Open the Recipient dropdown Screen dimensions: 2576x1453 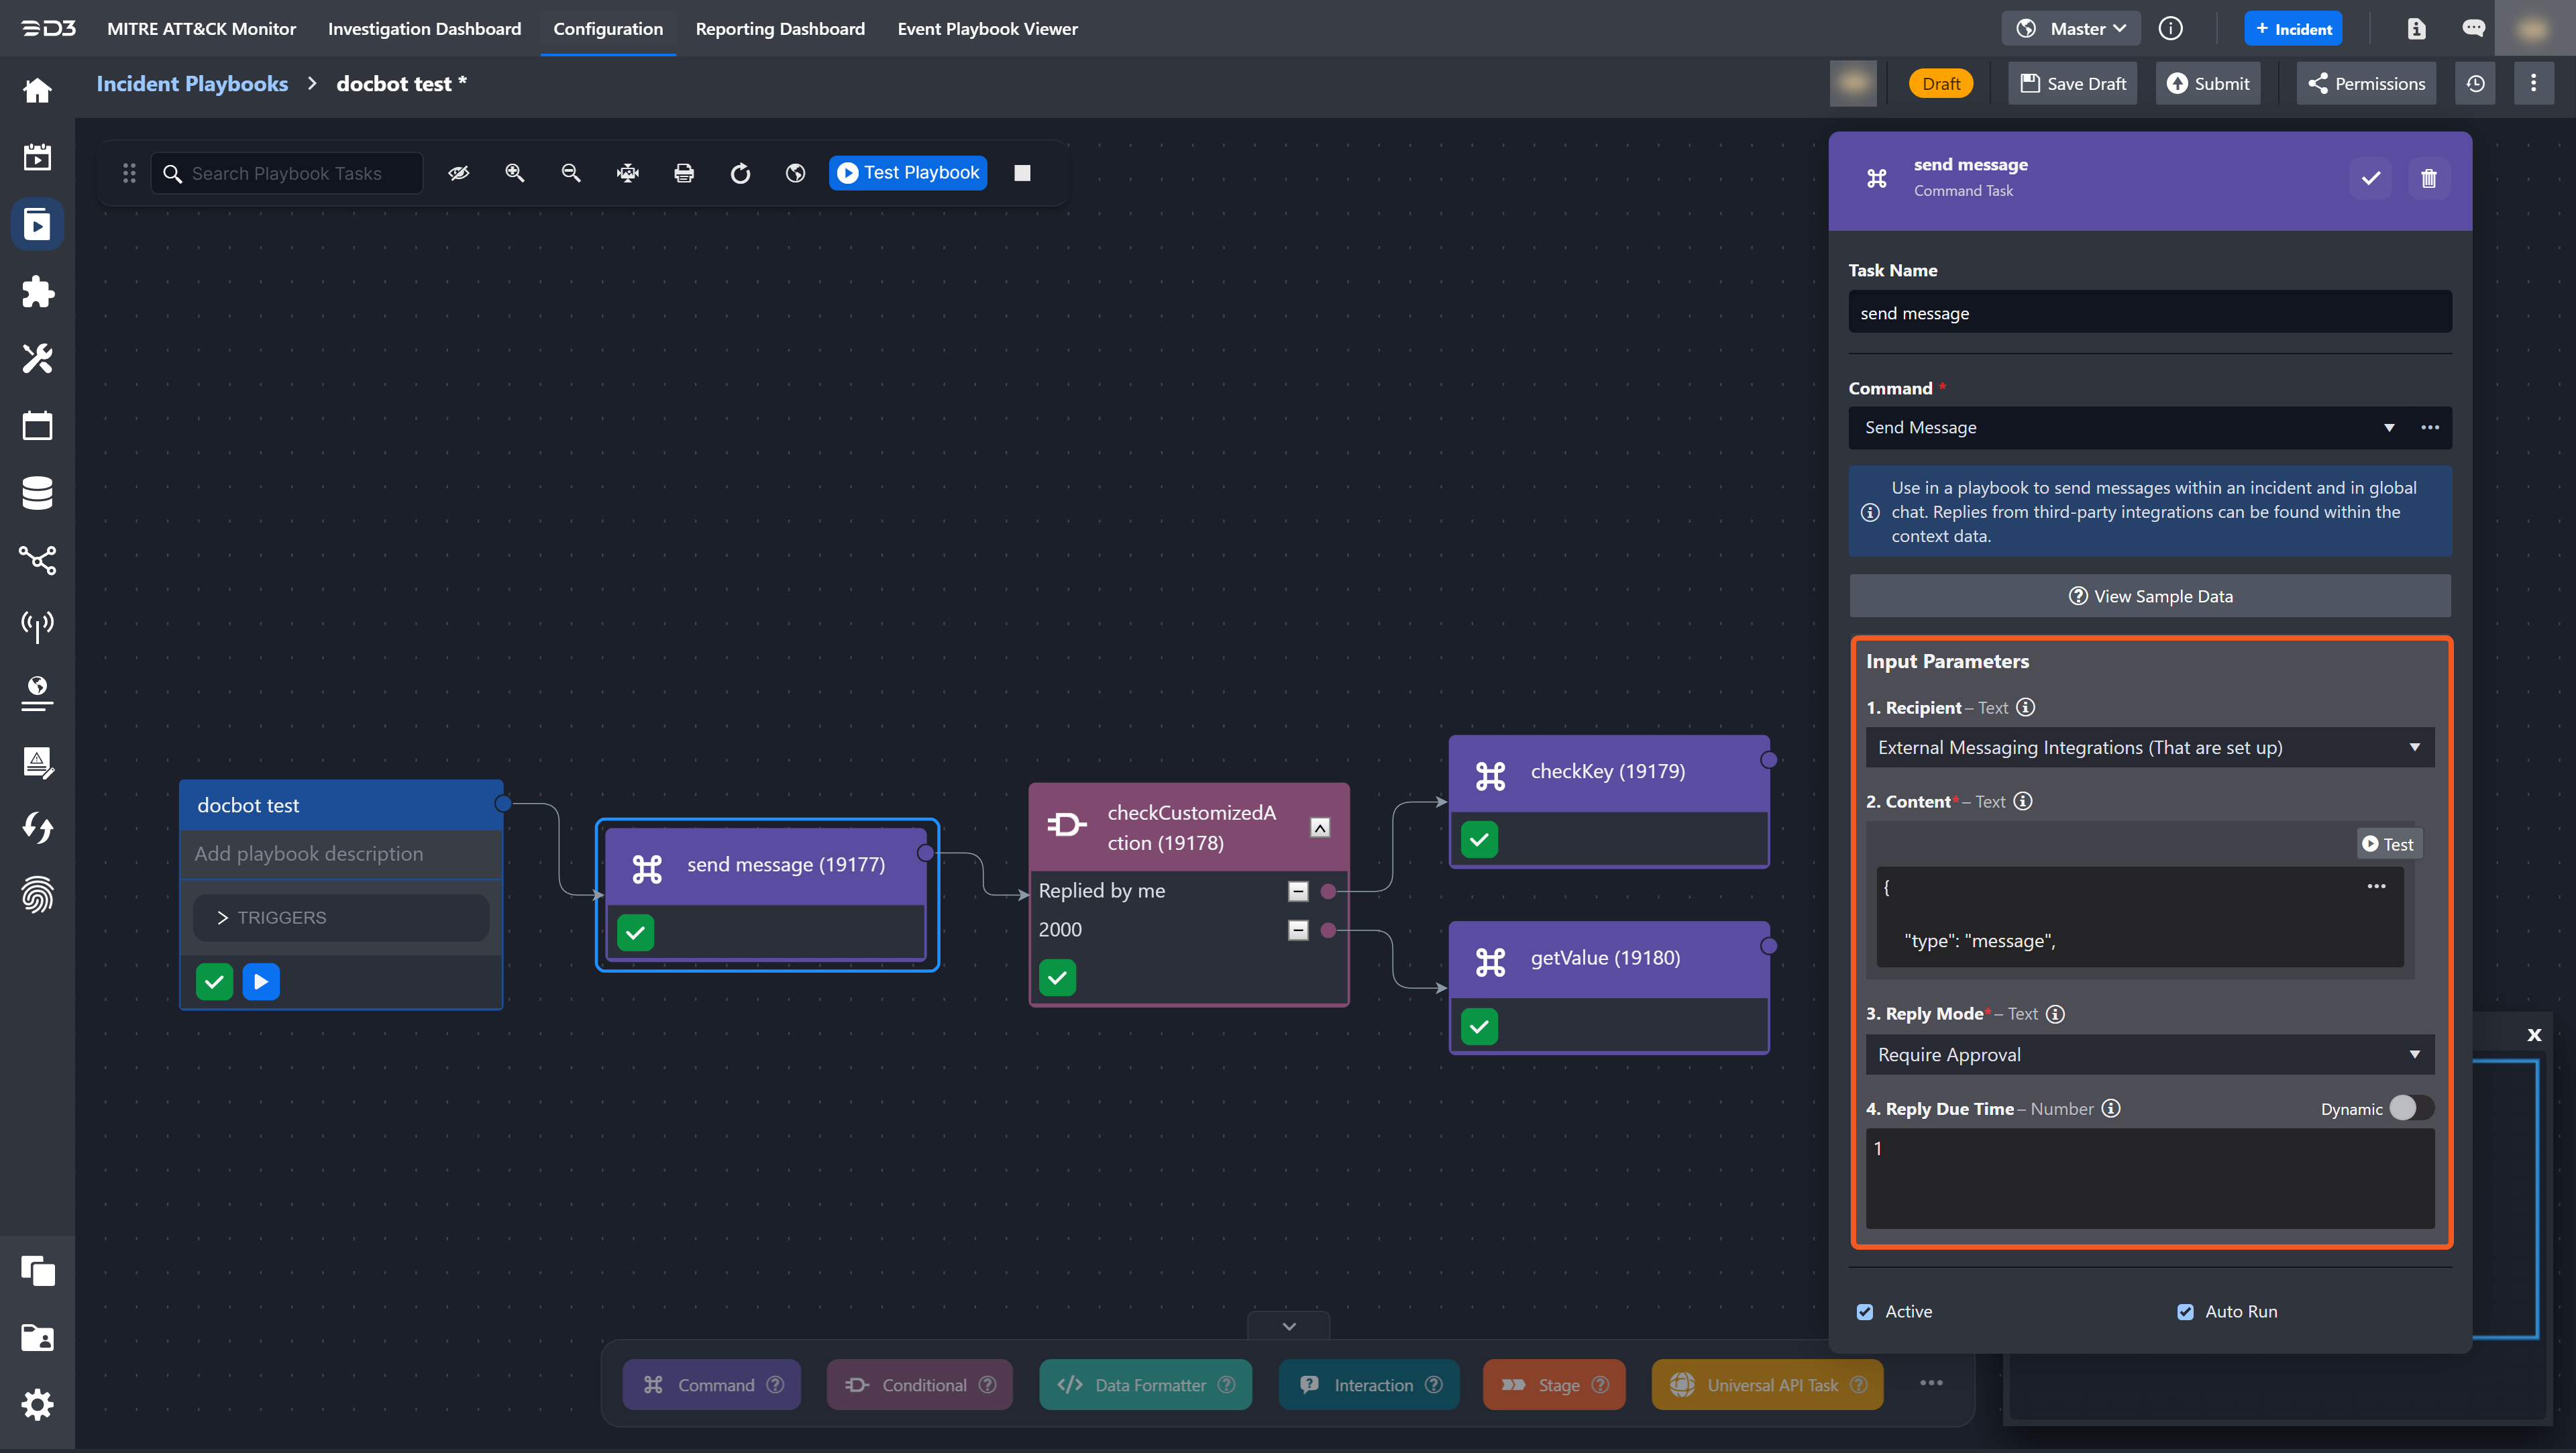[2149, 747]
